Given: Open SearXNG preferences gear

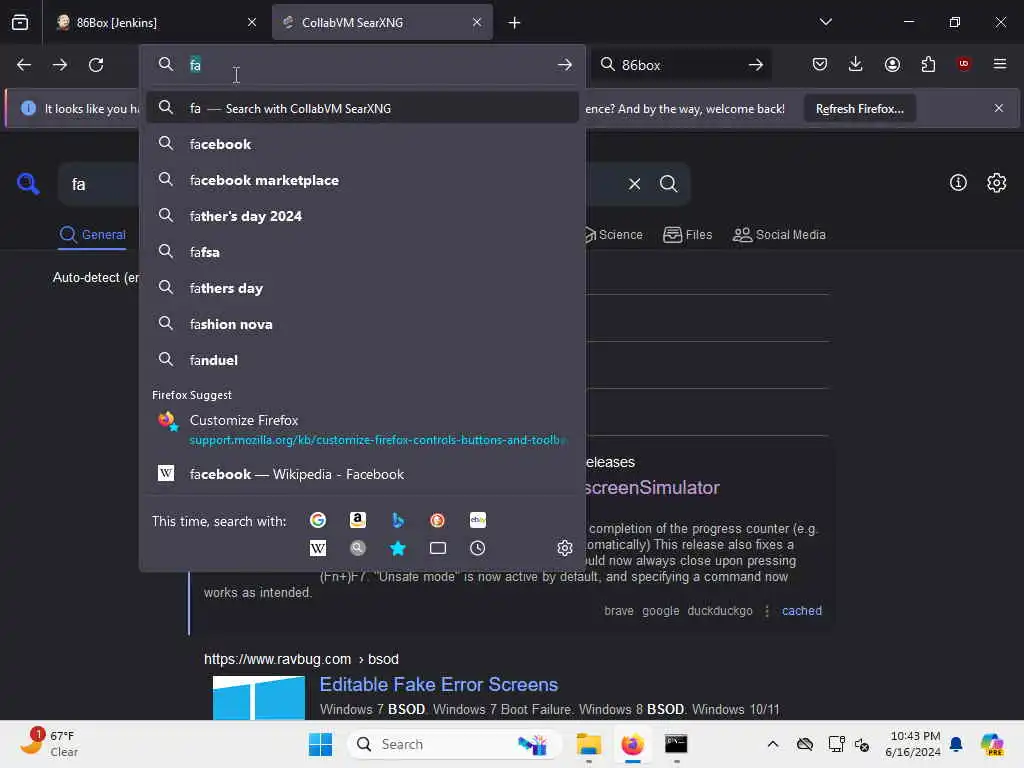Looking at the screenshot, I should [997, 183].
